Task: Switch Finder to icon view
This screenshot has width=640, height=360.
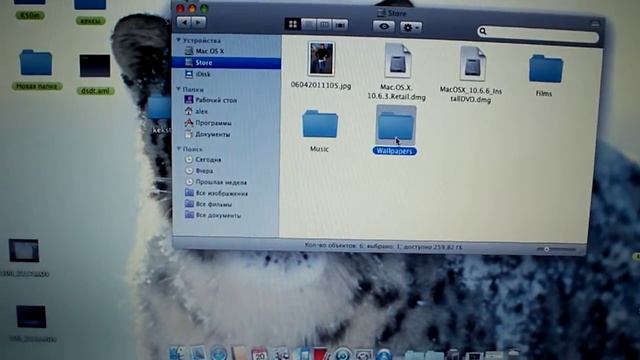Action: click(x=293, y=24)
